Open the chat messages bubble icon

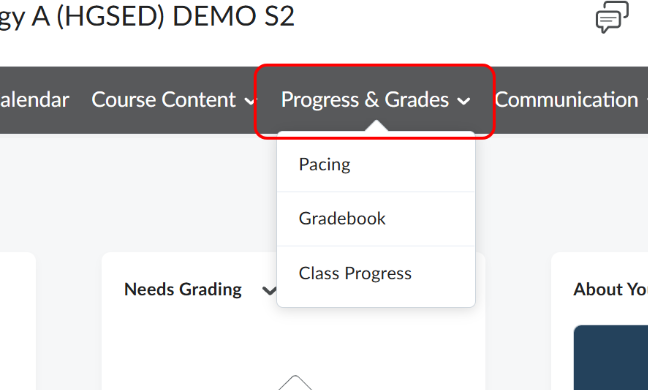[612, 17]
